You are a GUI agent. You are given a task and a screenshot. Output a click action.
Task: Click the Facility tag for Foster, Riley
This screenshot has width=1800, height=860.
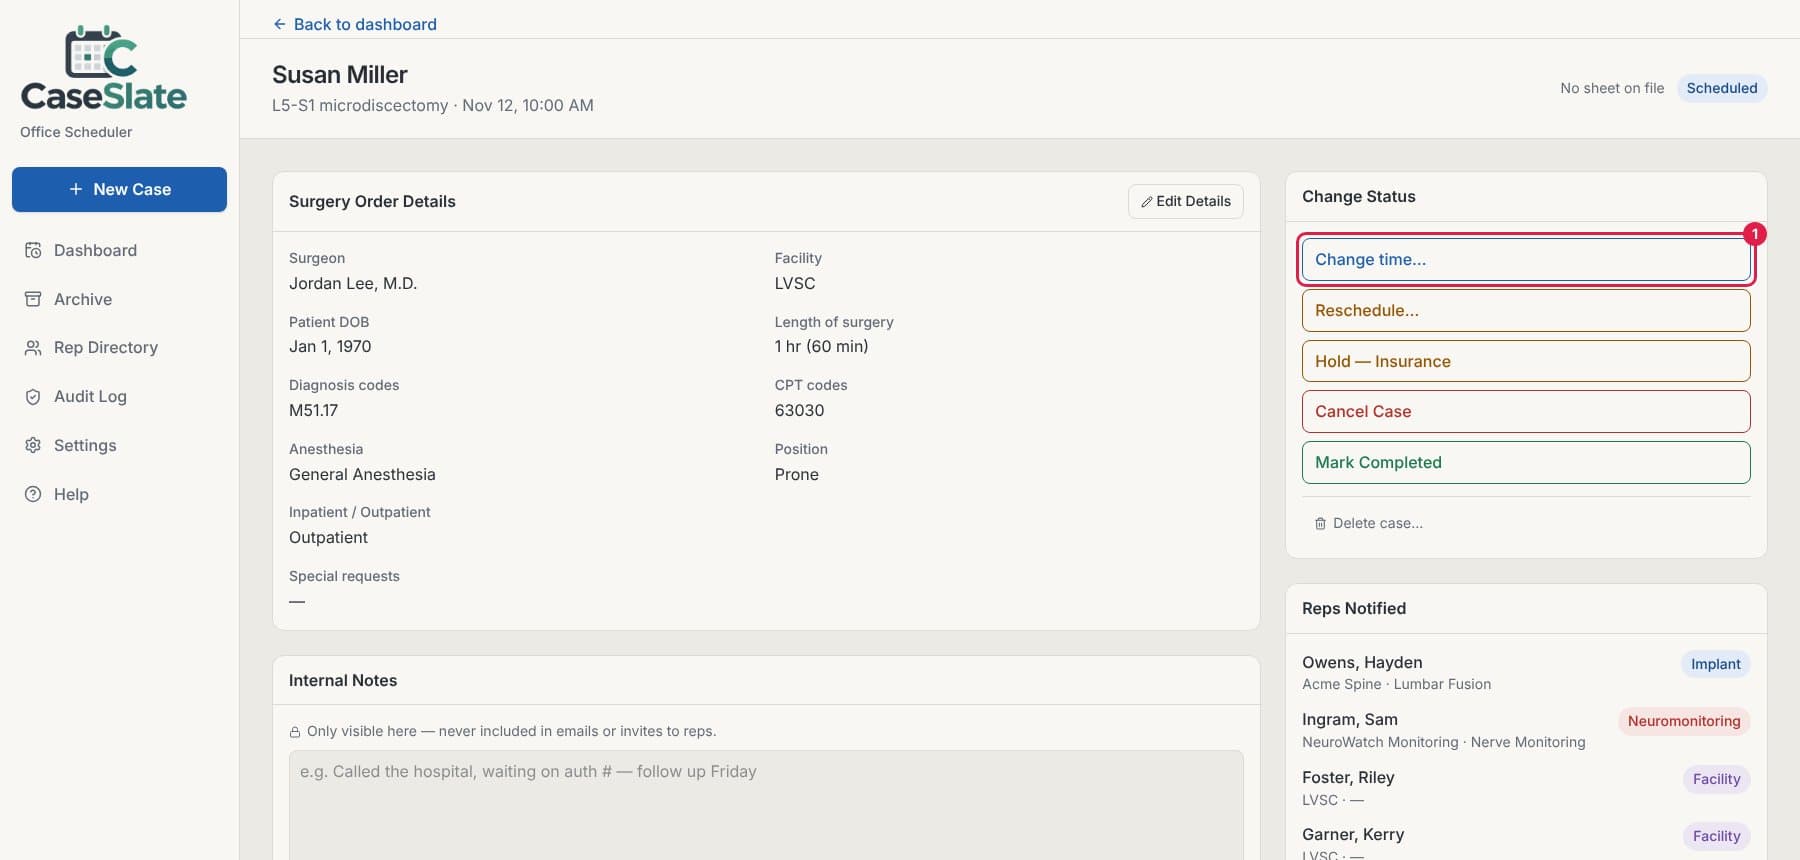point(1717,779)
